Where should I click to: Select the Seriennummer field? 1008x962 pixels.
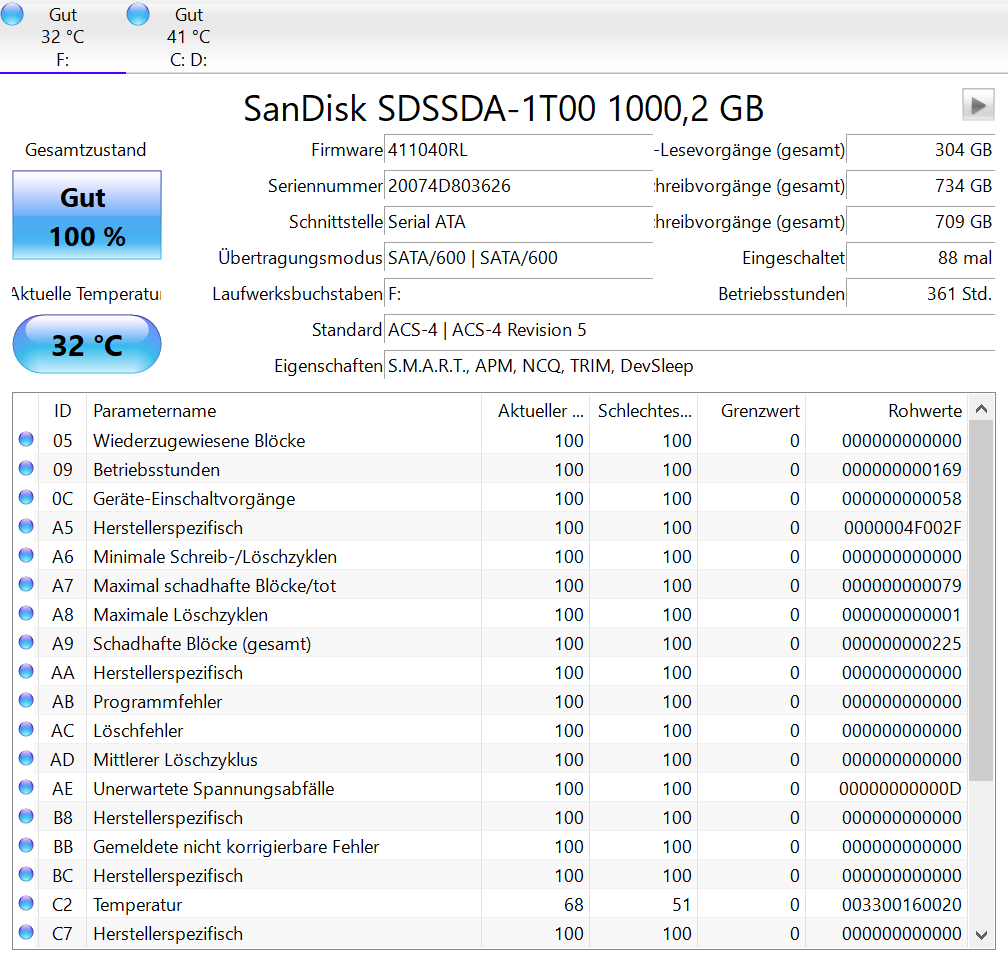518,188
